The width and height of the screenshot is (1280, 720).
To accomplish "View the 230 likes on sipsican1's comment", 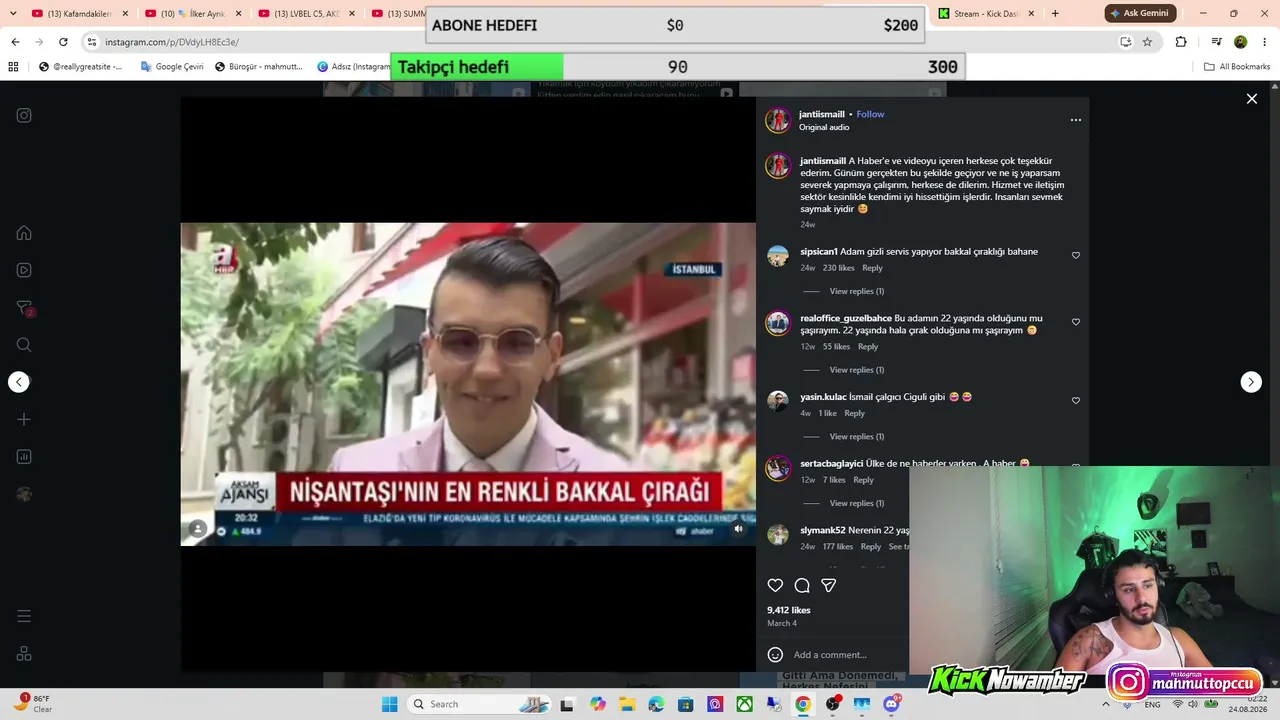I will pos(839,268).
